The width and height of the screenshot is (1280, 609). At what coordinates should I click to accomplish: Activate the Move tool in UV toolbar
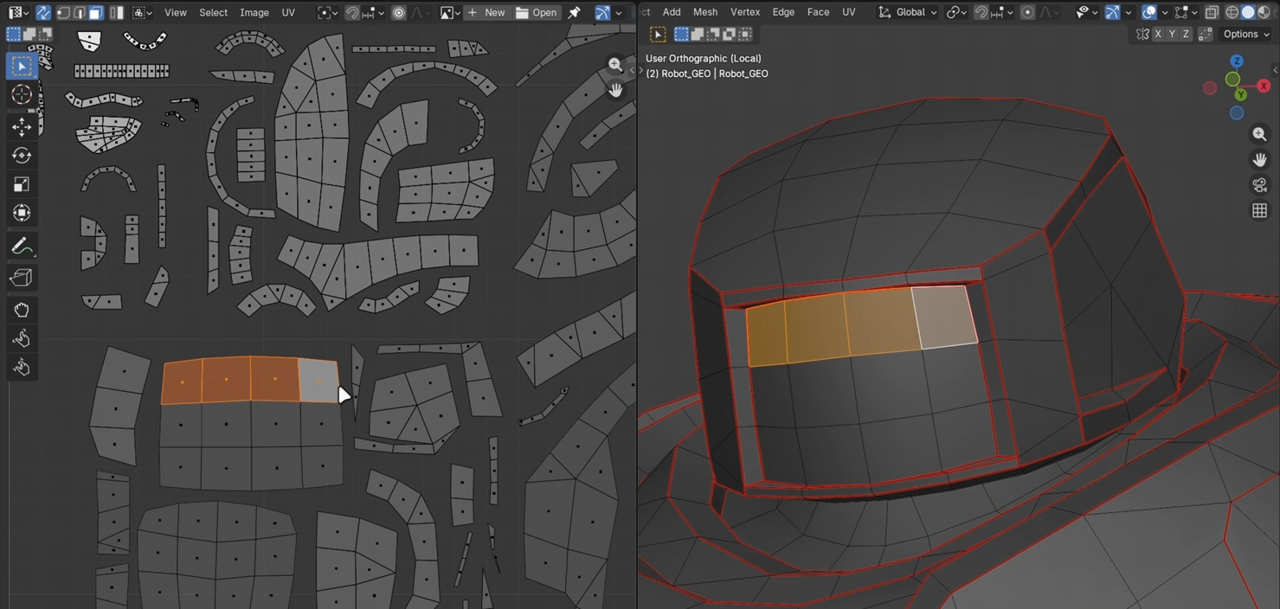coord(21,127)
